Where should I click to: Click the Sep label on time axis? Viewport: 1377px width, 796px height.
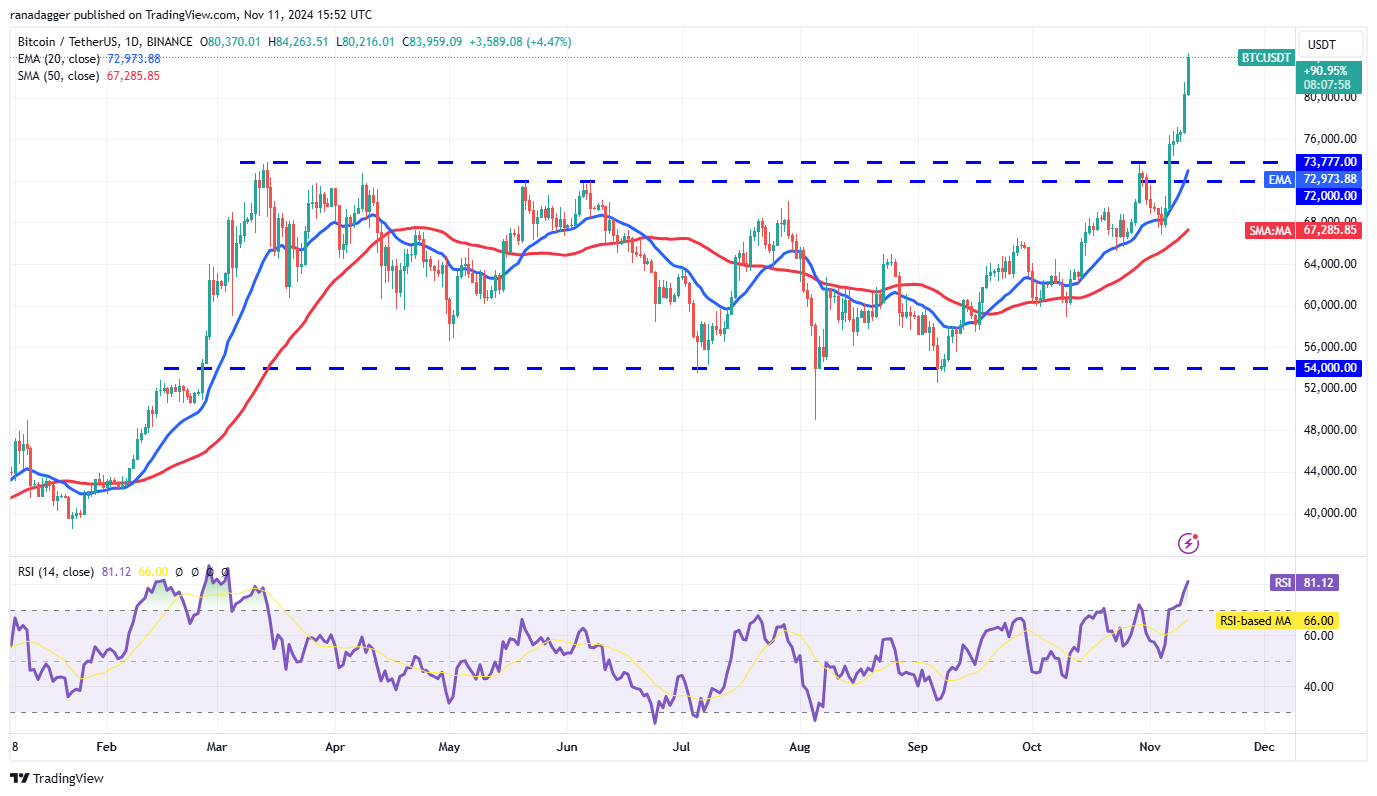919,747
